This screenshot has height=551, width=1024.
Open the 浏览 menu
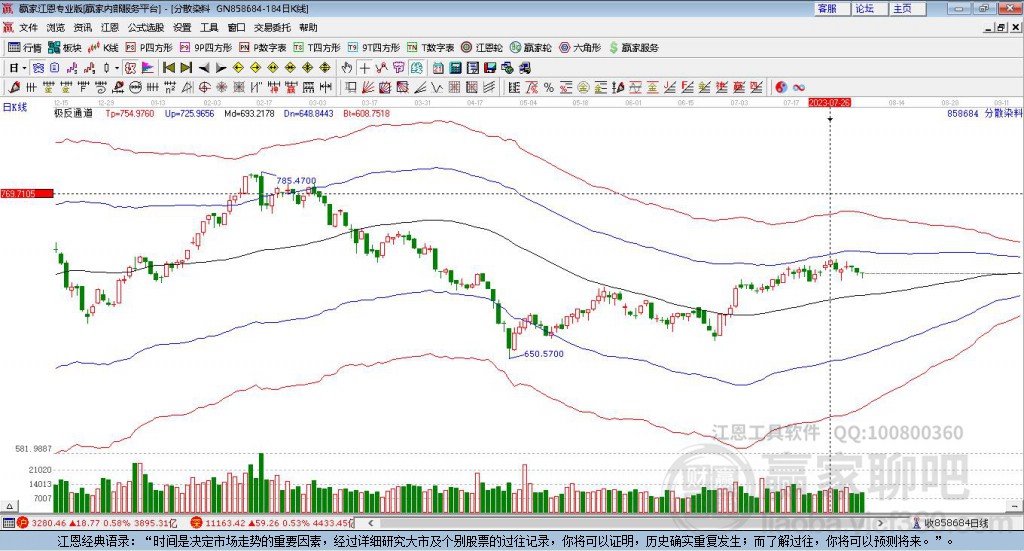56,27
